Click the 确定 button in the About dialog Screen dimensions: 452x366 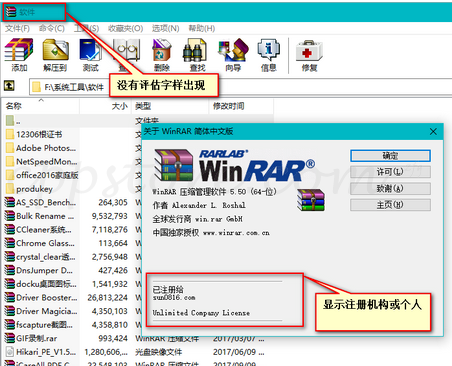390,155
